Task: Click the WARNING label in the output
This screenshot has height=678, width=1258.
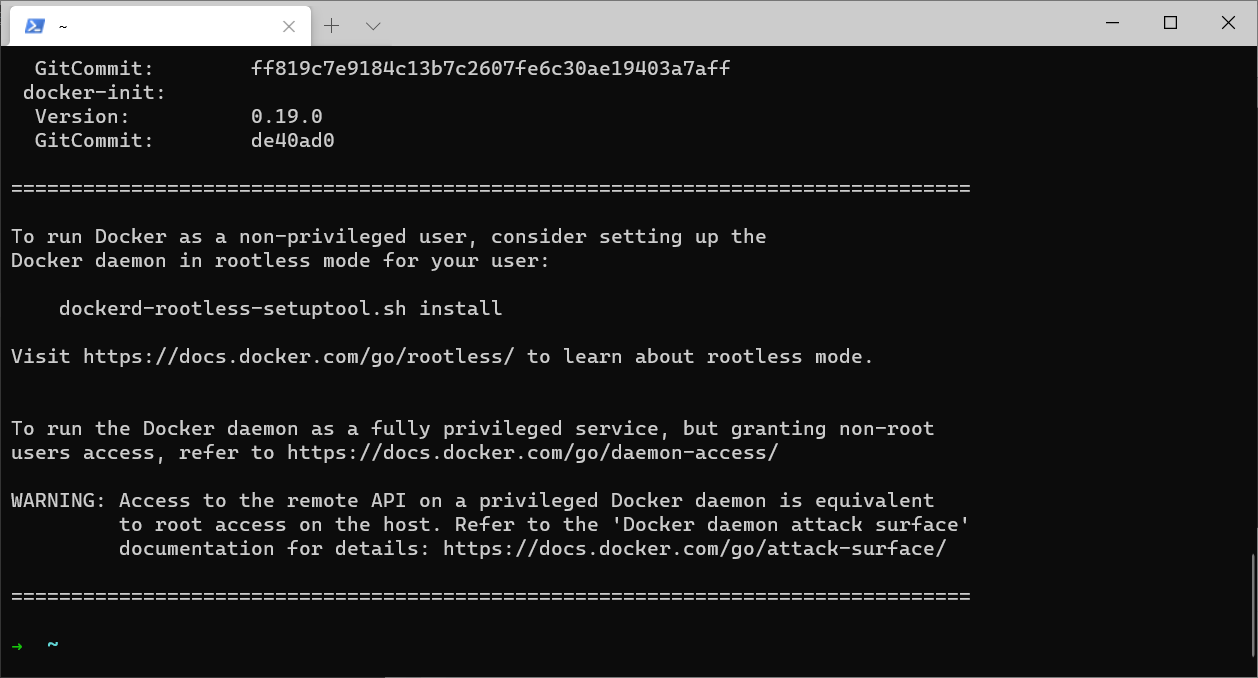Action: [x=58, y=500]
